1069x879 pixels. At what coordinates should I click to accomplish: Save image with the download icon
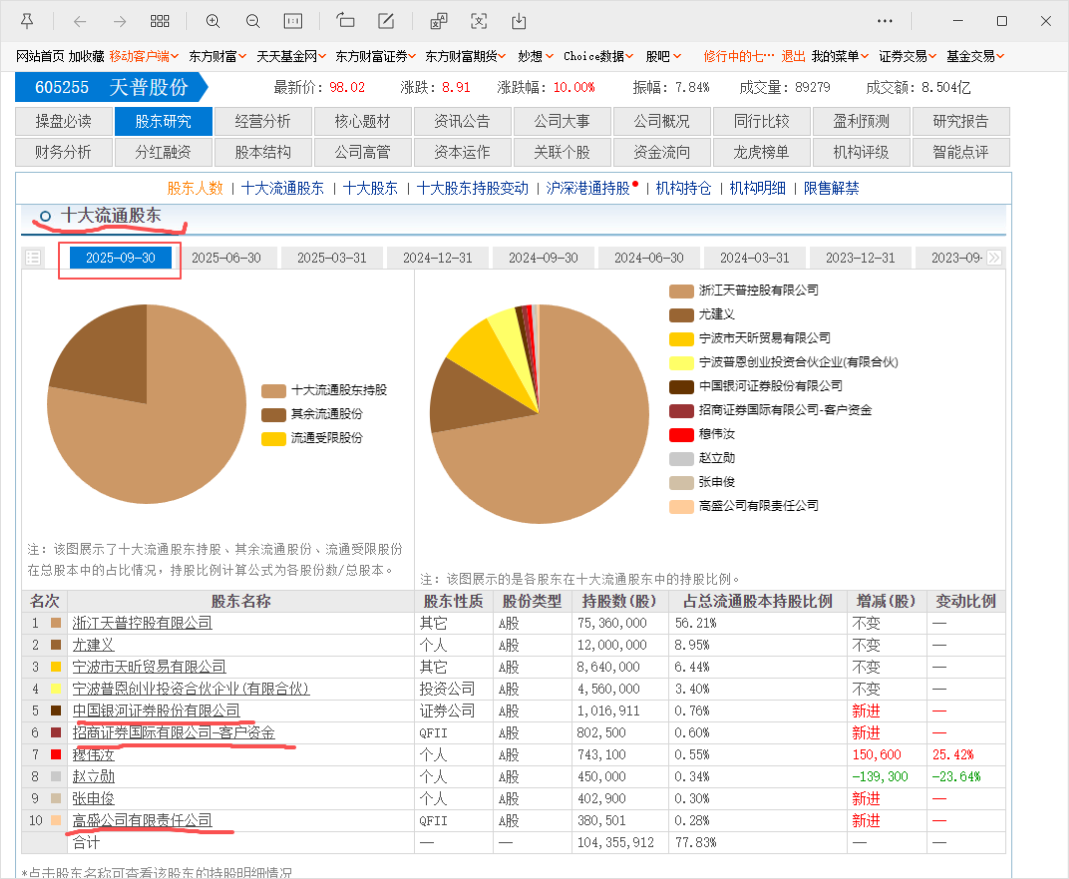pyautogui.click(x=519, y=21)
